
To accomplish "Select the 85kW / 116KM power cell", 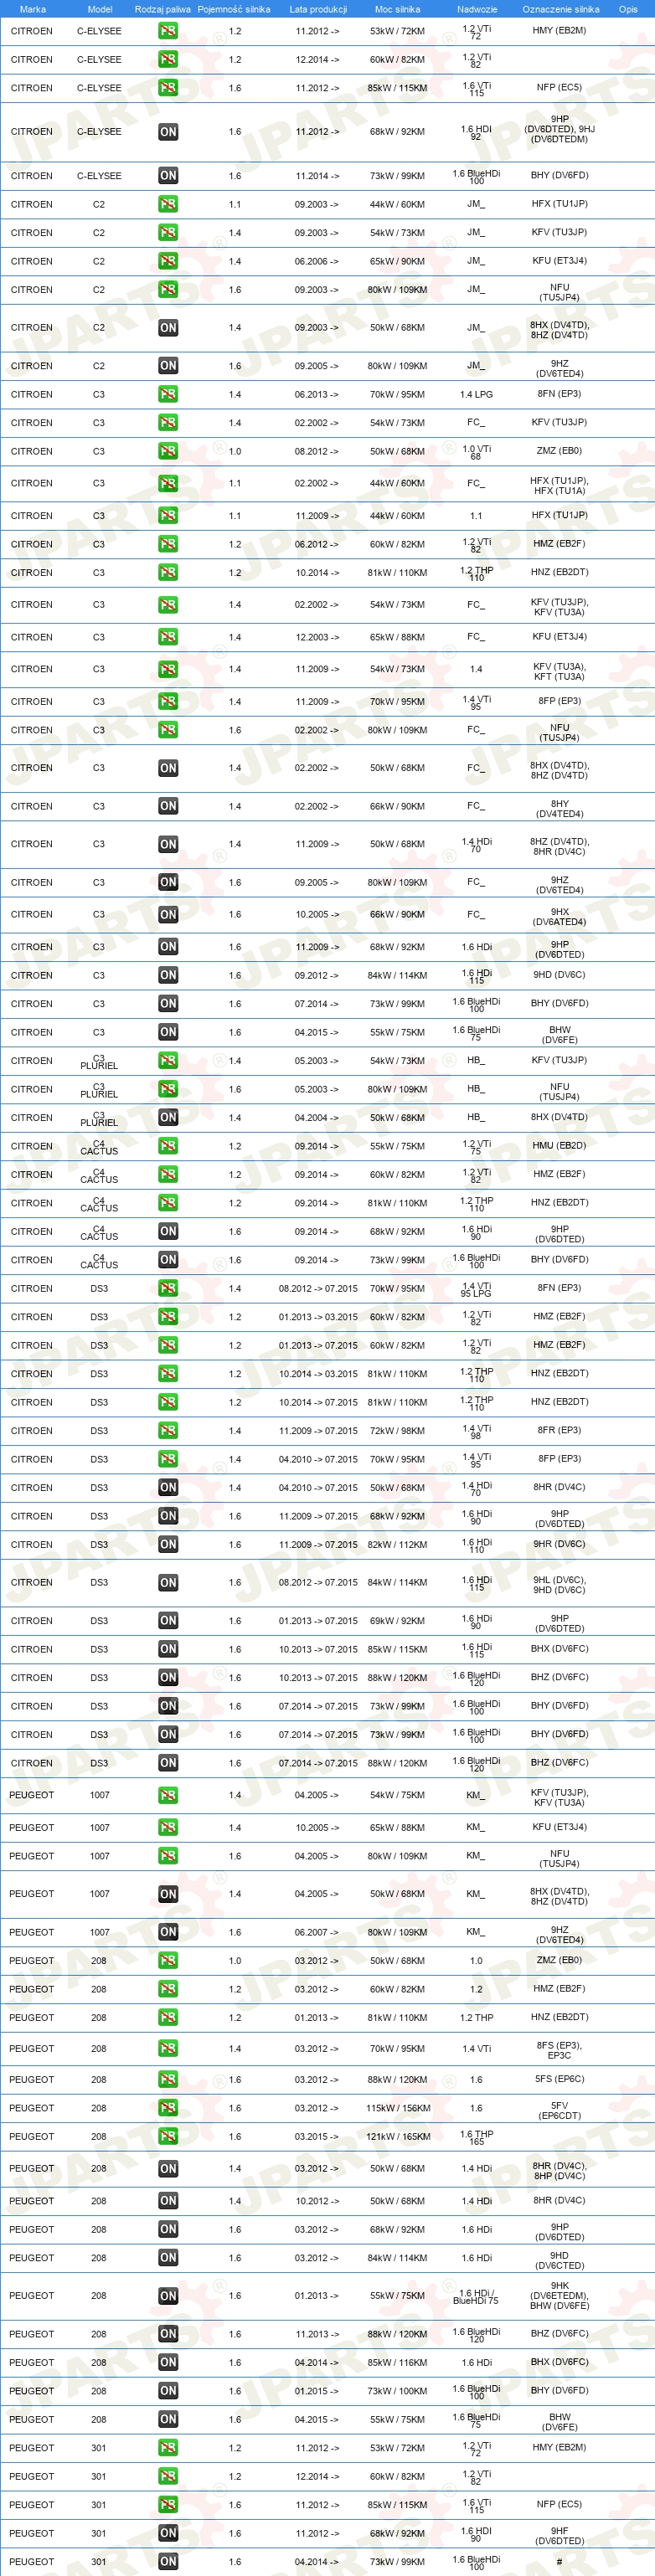I will pos(398,2363).
